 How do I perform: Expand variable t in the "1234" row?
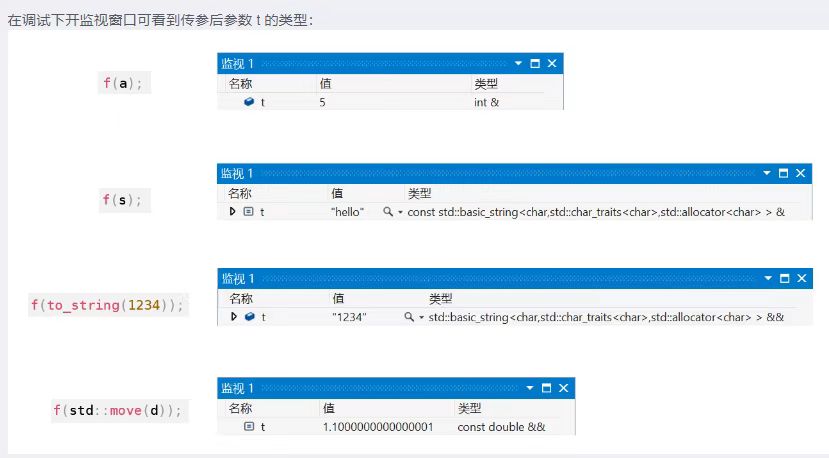point(233,317)
